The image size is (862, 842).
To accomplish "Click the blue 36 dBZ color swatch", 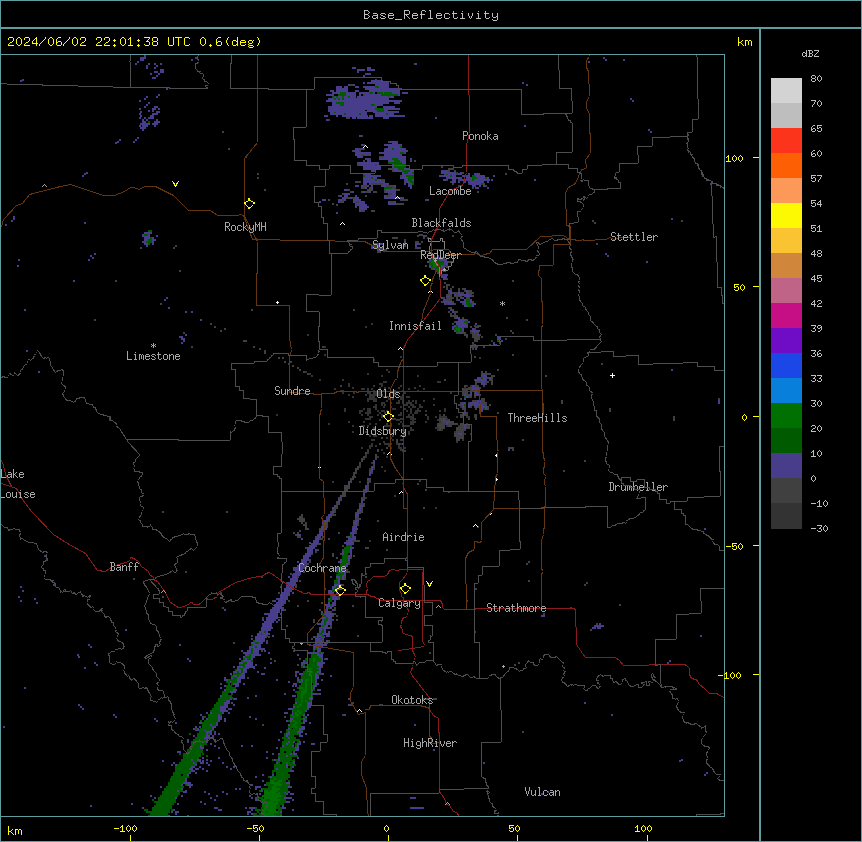I will click(786, 365).
